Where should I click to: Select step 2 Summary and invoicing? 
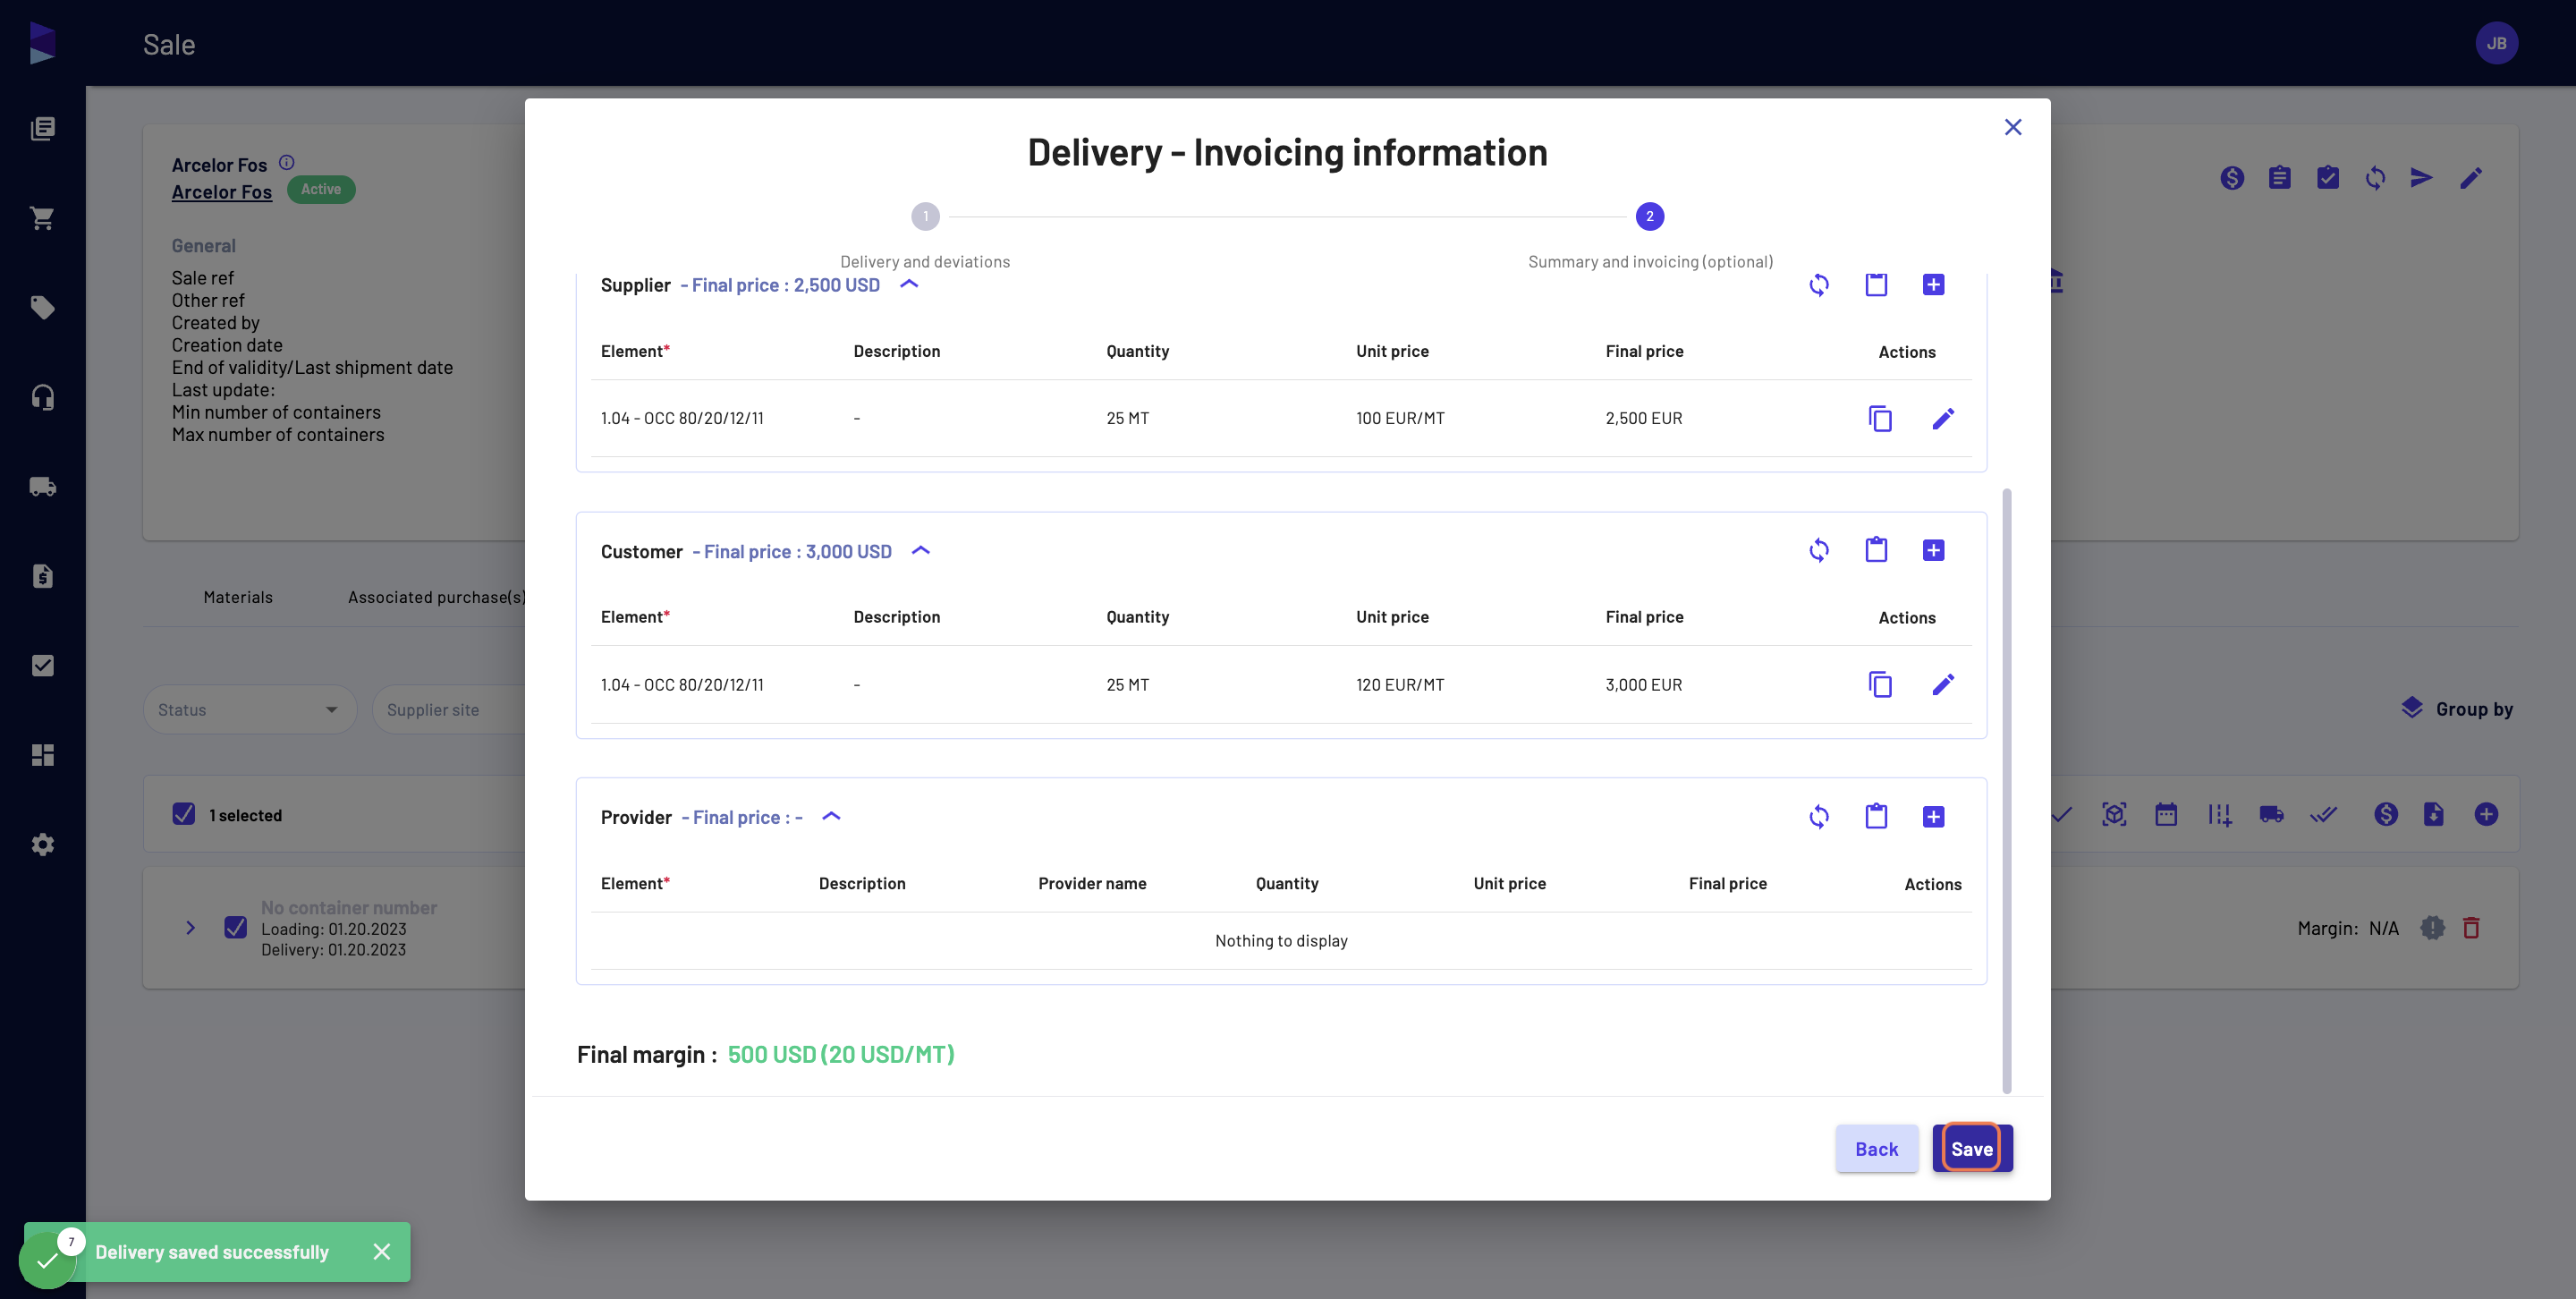click(1650, 216)
